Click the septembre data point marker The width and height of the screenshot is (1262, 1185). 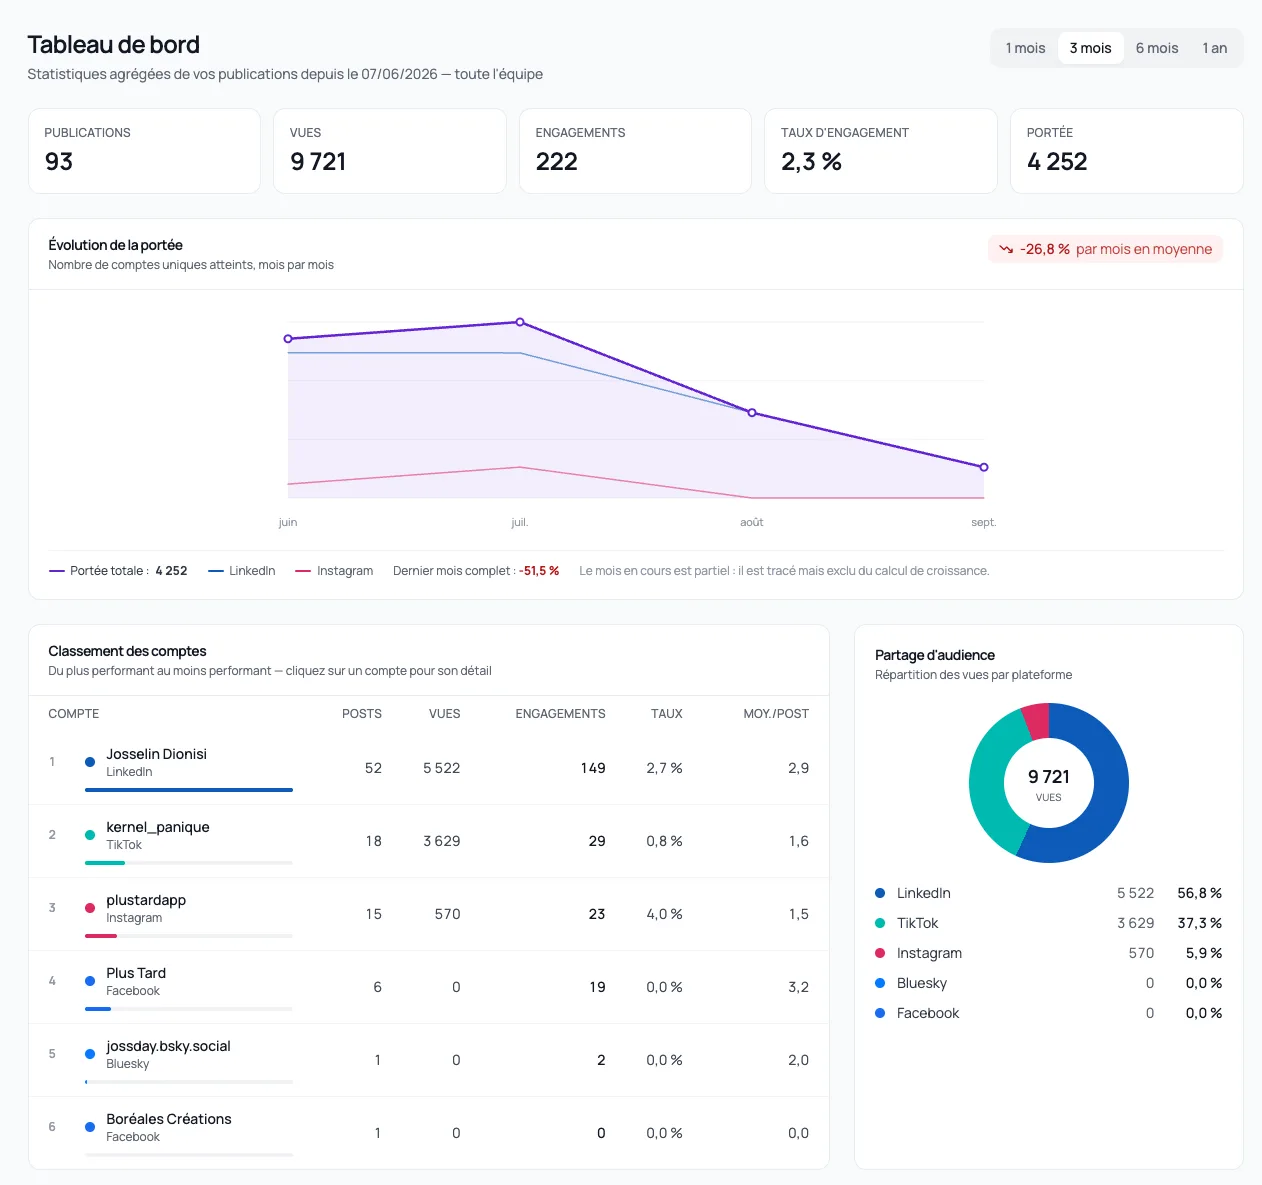click(x=984, y=467)
